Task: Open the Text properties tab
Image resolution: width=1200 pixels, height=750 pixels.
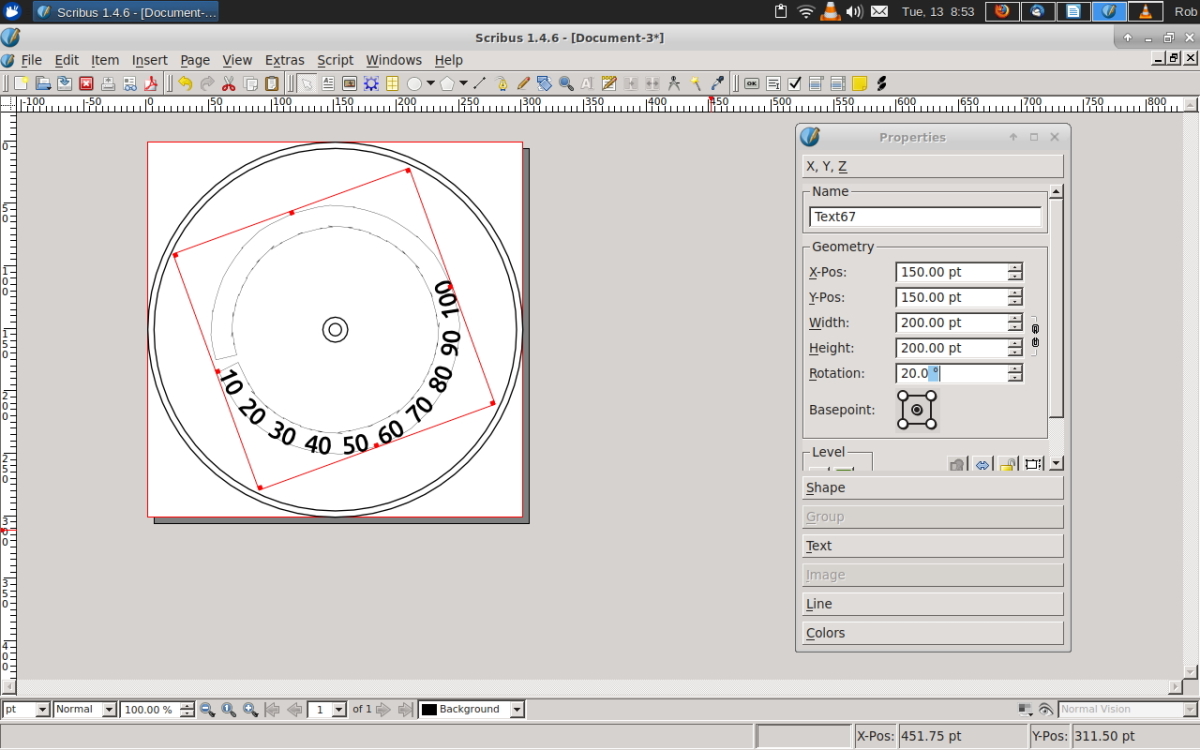Action: coord(932,546)
